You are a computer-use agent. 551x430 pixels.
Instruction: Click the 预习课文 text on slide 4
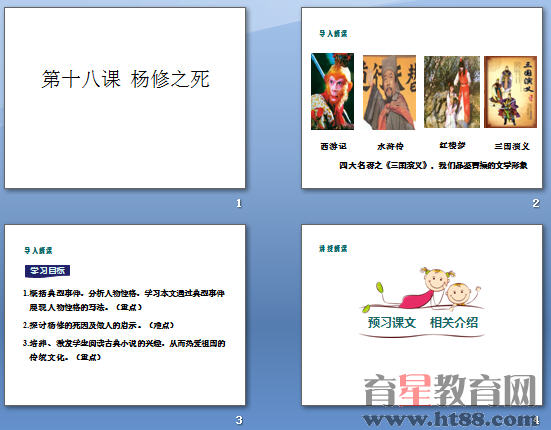(x=392, y=322)
